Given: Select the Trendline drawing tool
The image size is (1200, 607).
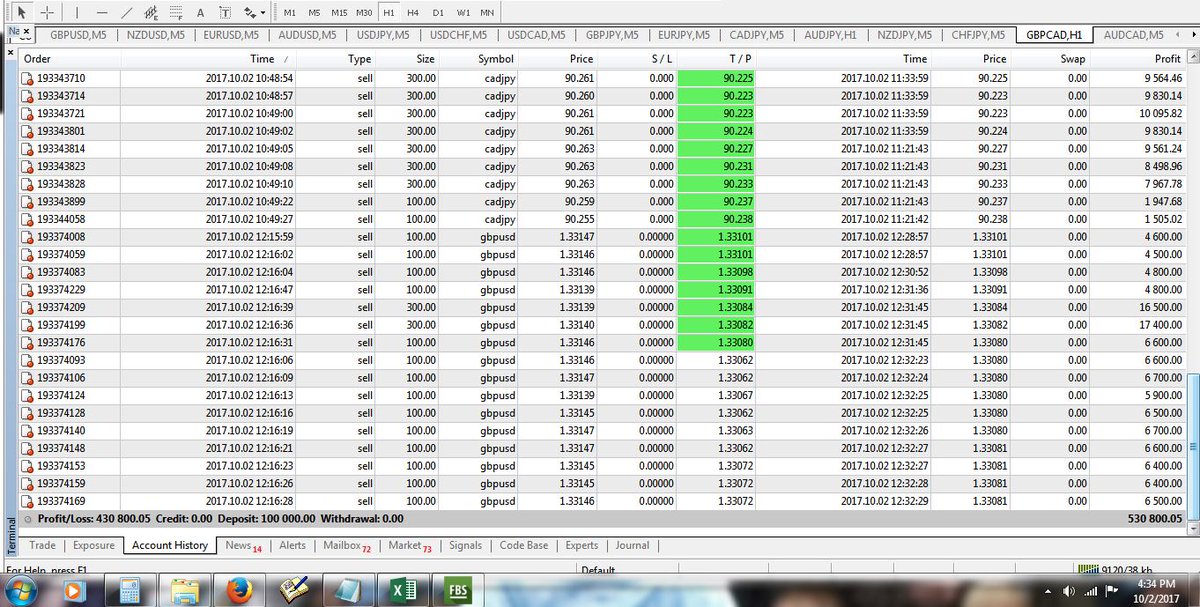Looking at the screenshot, I should pos(126,12).
